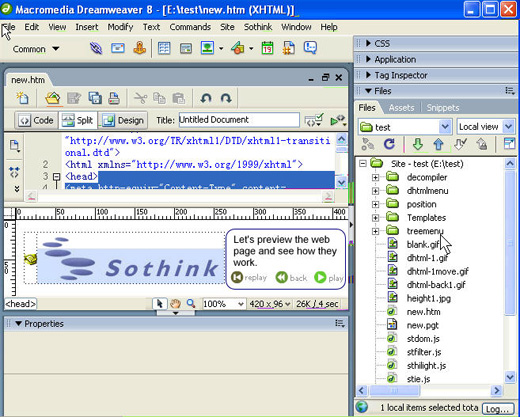Click the Server-Side Include icon
The height and width of the screenshot is (417, 520).
point(289,48)
